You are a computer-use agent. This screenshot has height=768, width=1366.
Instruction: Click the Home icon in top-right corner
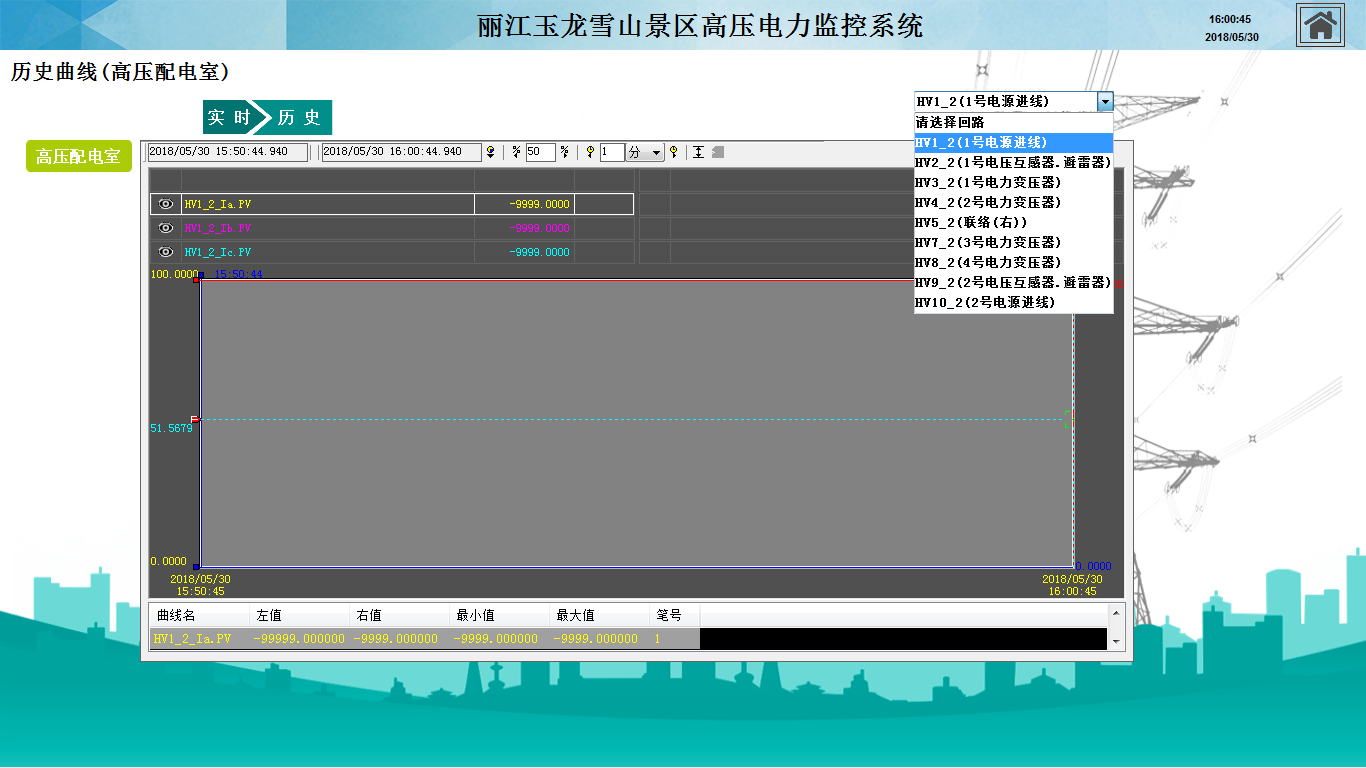pyautogui.click(x=1320, y=25)
